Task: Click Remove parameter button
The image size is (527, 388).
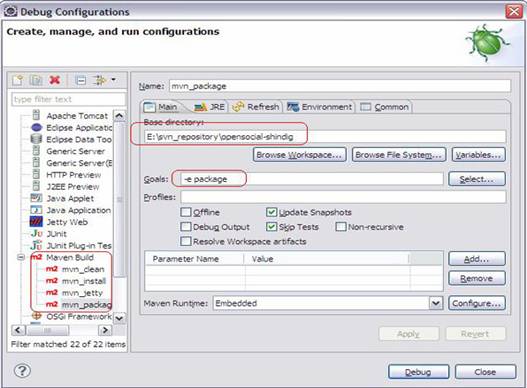Action: [x=477, y=278]
